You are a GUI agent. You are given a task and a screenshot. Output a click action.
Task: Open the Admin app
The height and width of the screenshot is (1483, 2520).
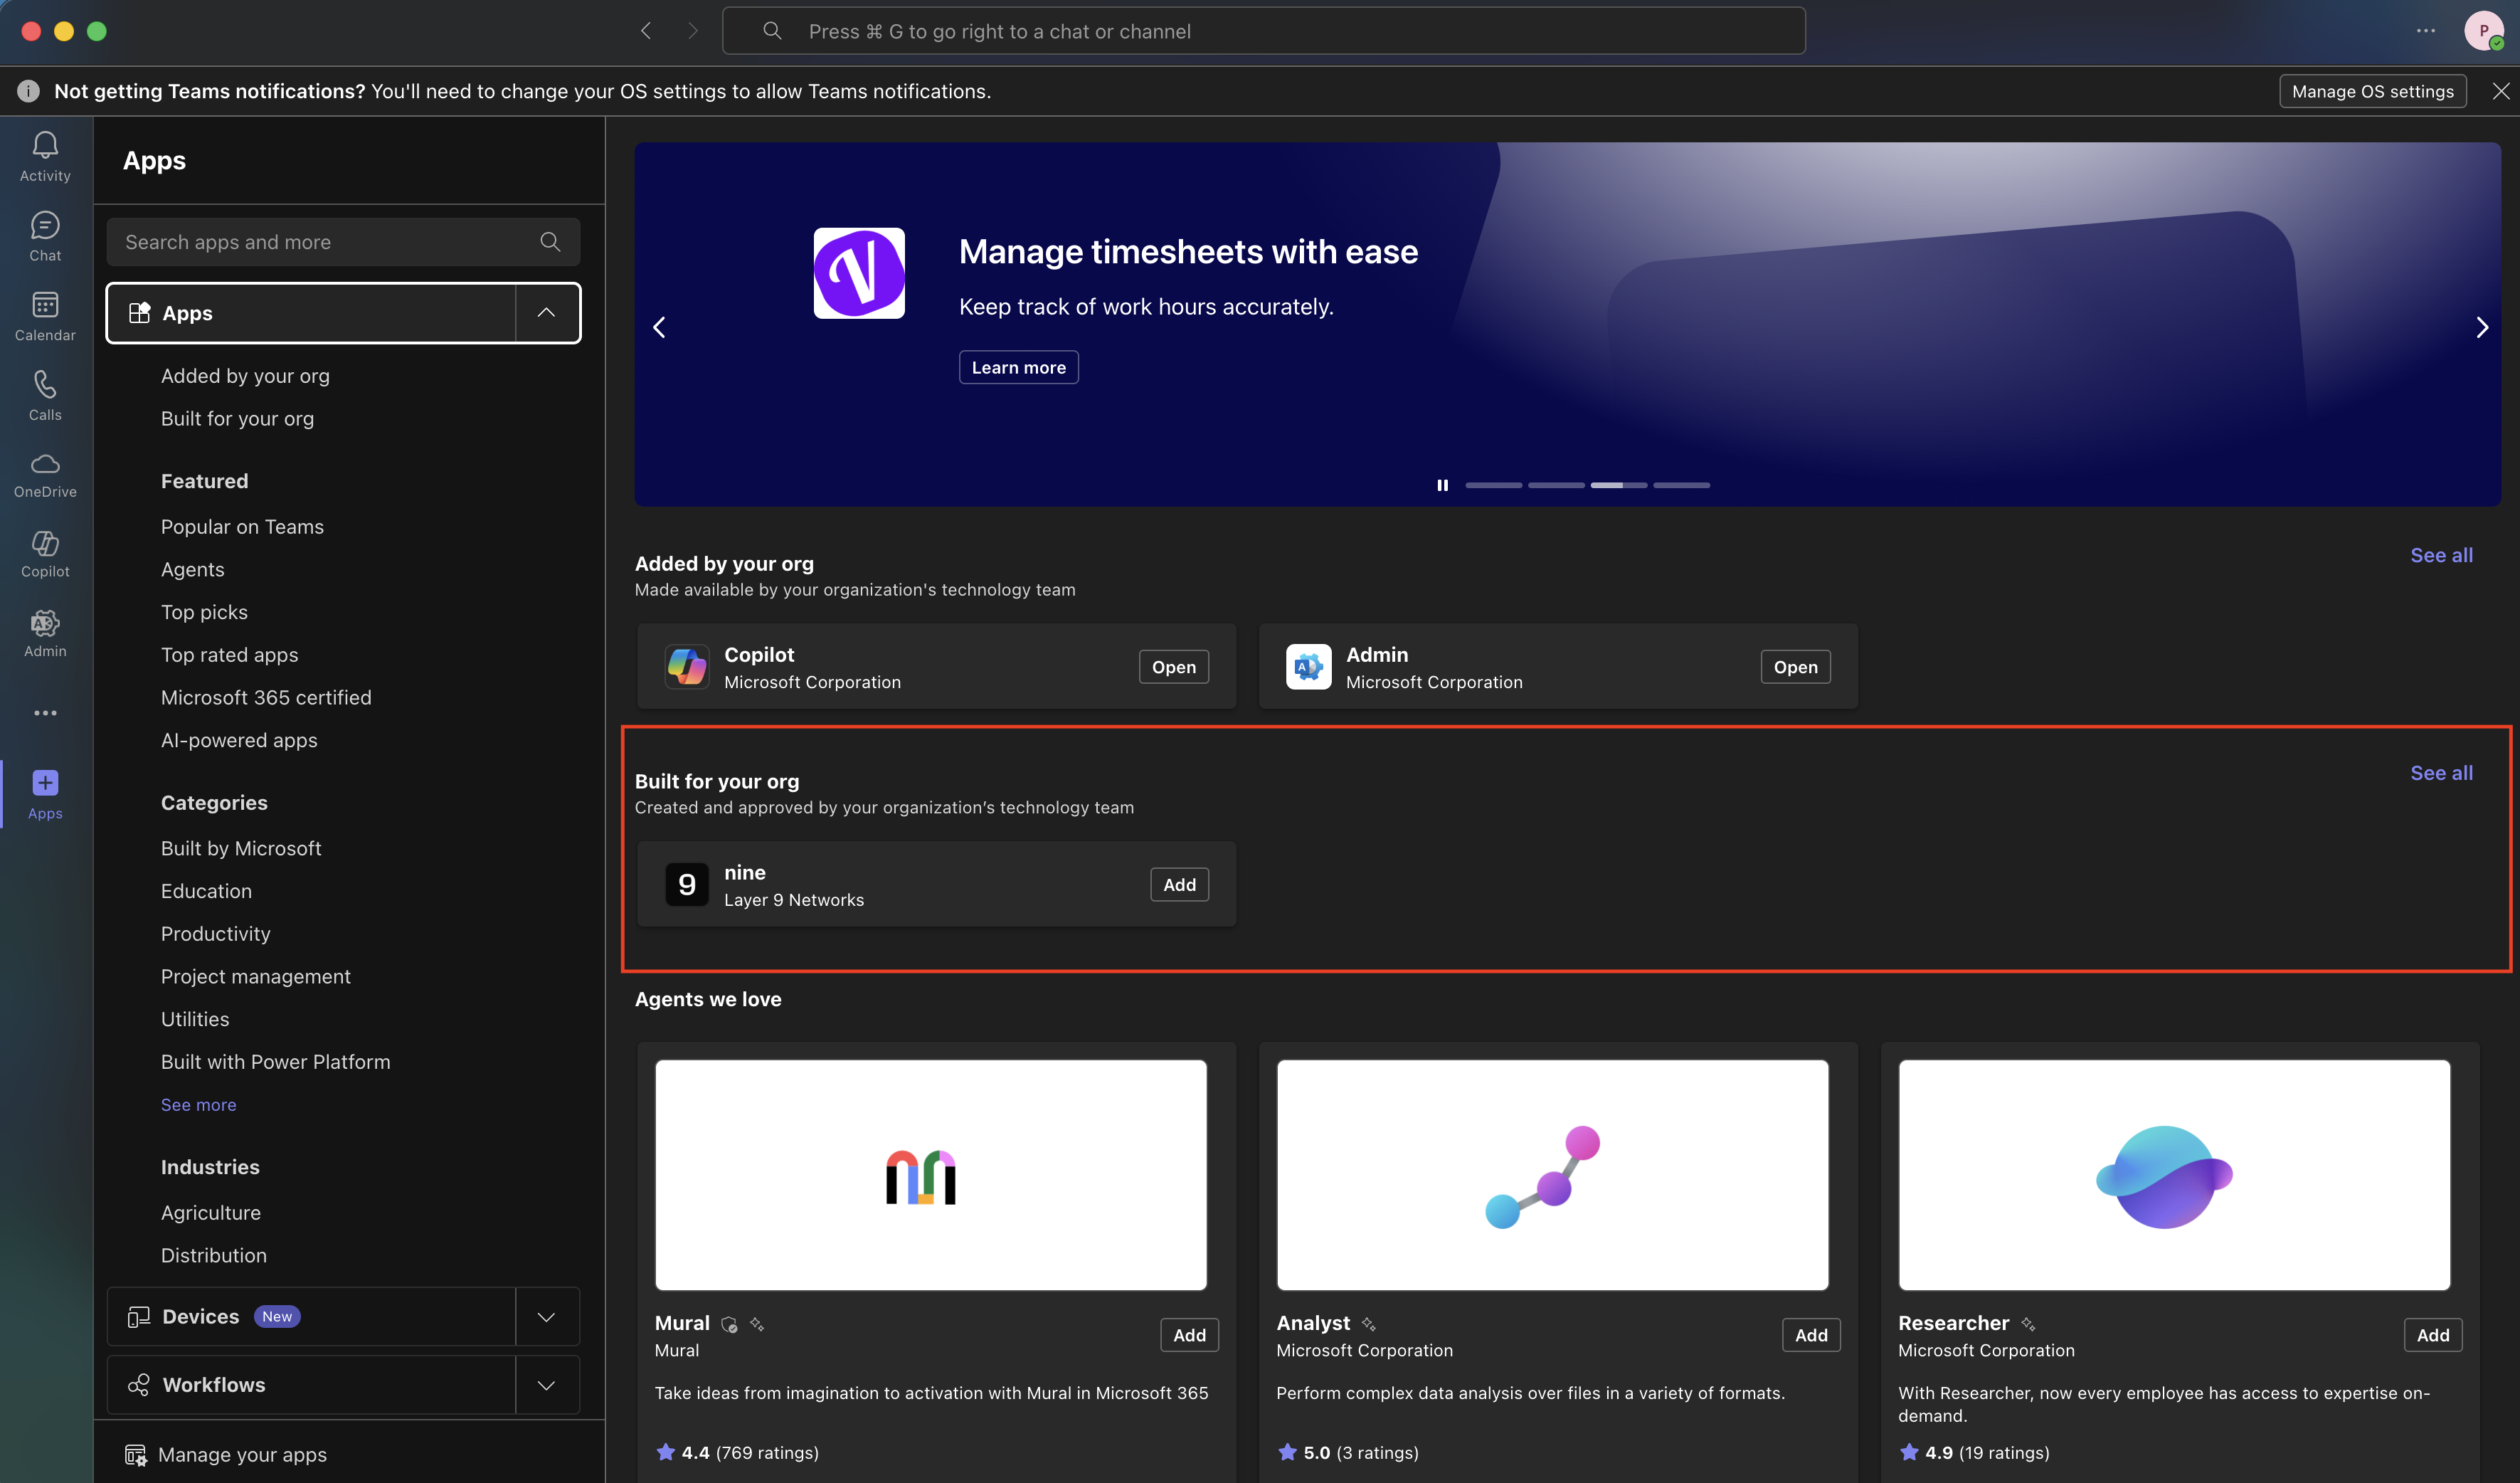pyautogui.click(x=1795, y=667)
